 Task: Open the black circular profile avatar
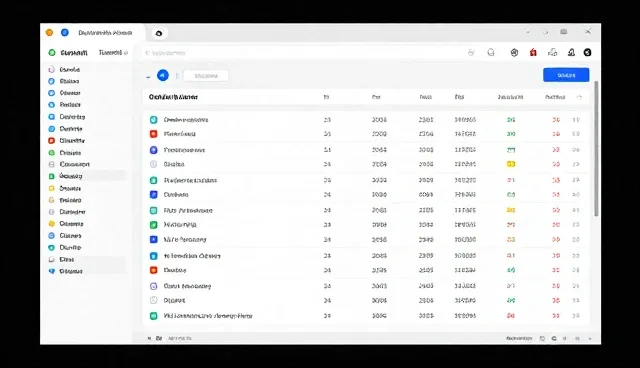(x=587, y=52)
